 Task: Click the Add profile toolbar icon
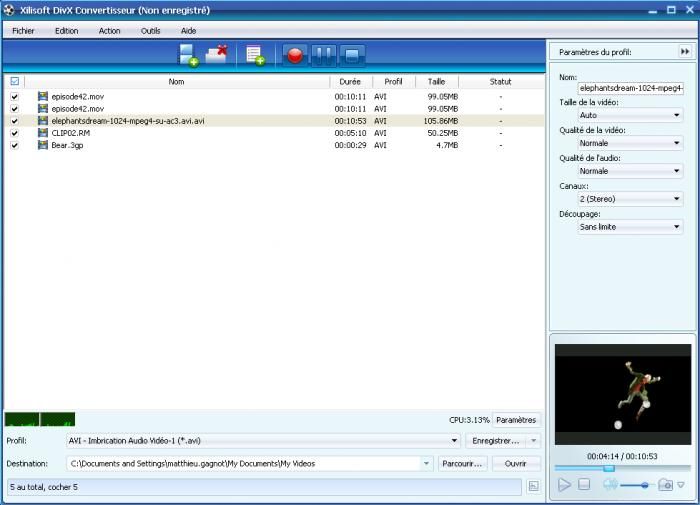point(255,56)
